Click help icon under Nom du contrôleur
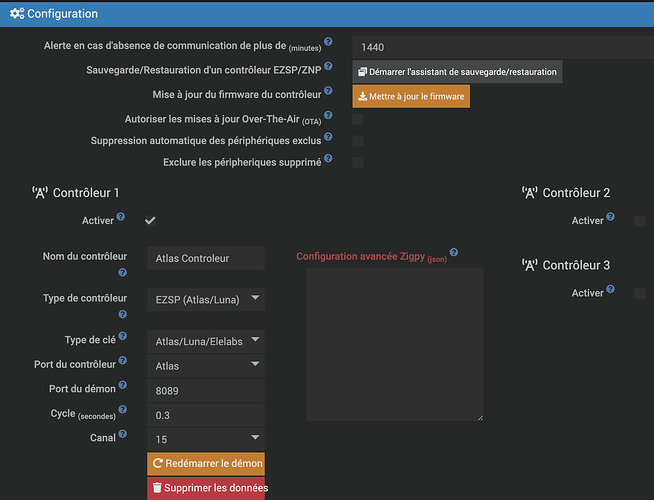654x500 pixels. tap(123, 272)
